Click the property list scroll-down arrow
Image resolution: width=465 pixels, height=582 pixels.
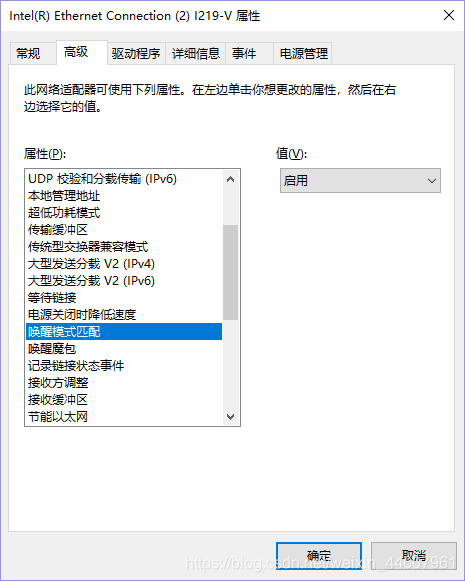point(230,417)
